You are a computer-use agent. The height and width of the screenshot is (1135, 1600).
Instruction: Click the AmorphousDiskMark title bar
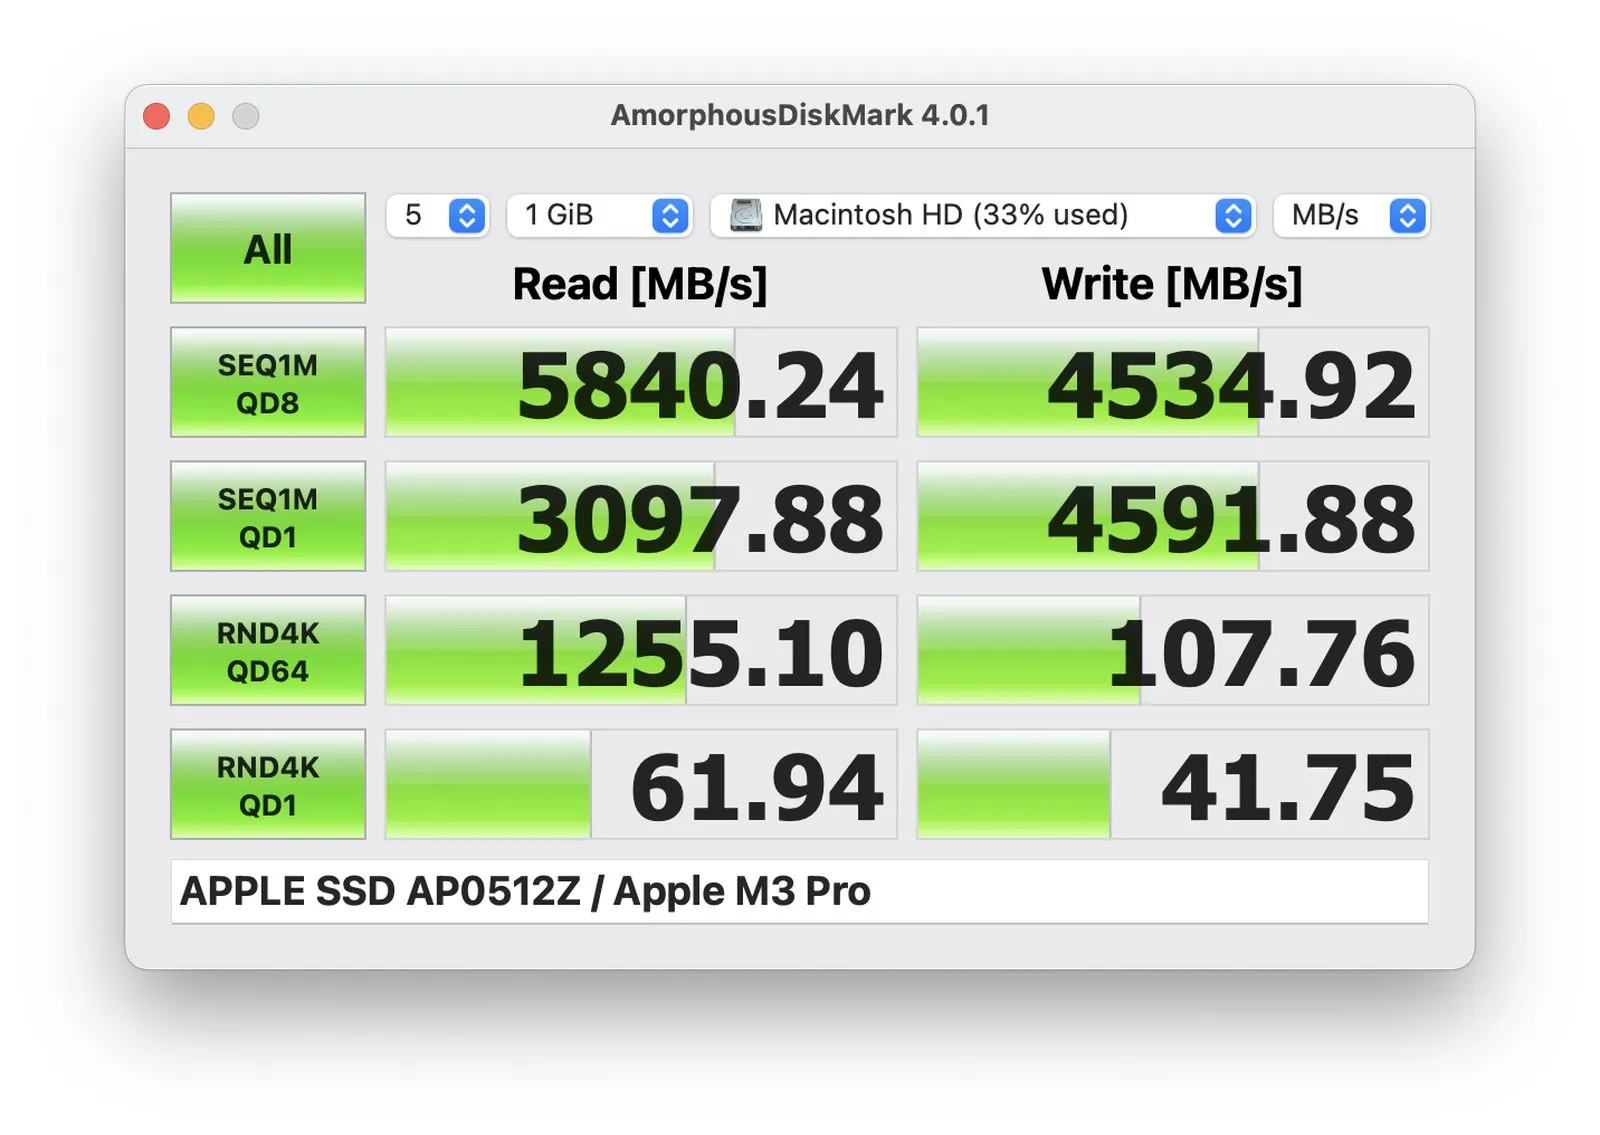pyautogui.click(x=800, y=114)
